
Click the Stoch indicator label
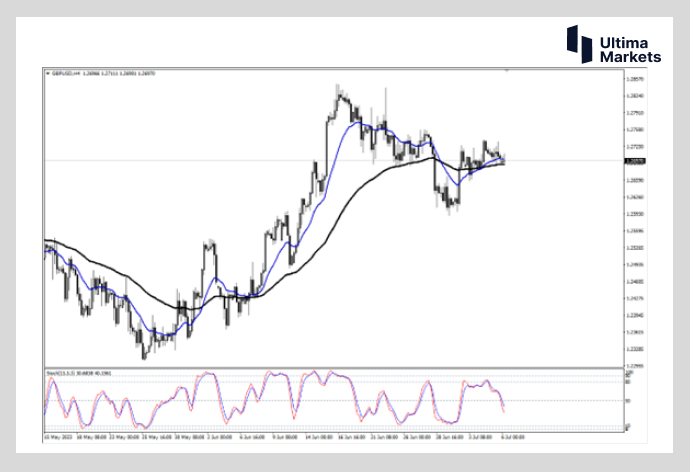click(79, 373)
